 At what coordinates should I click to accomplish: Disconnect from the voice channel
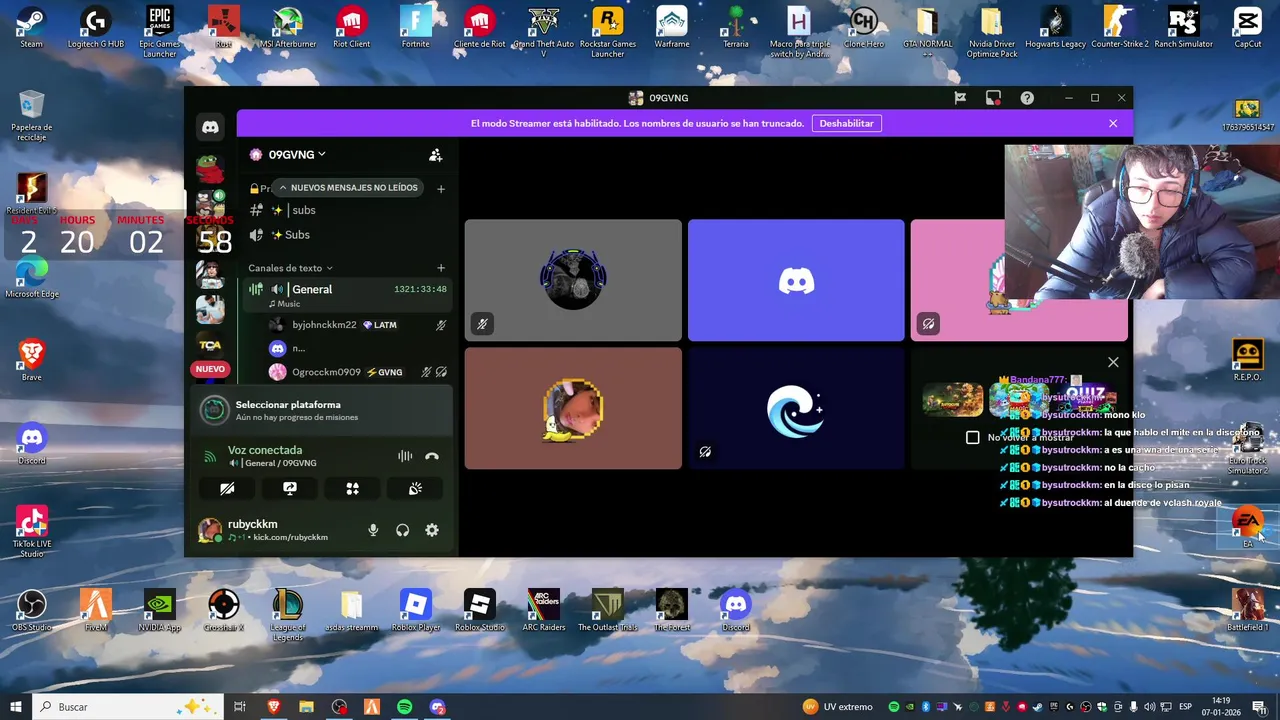click(432, 456)
